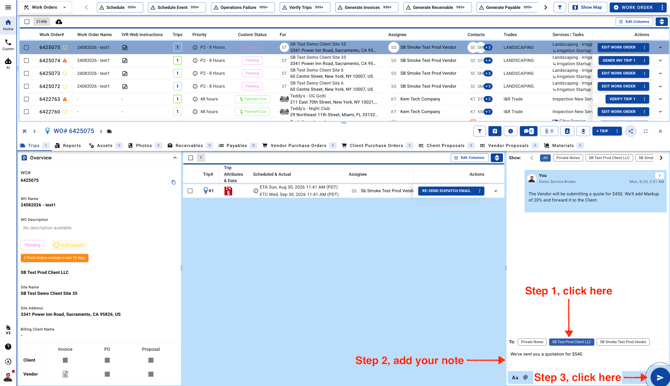670x386 pixels.
Task: Check the box for work order 6425074
Action: 26,60
